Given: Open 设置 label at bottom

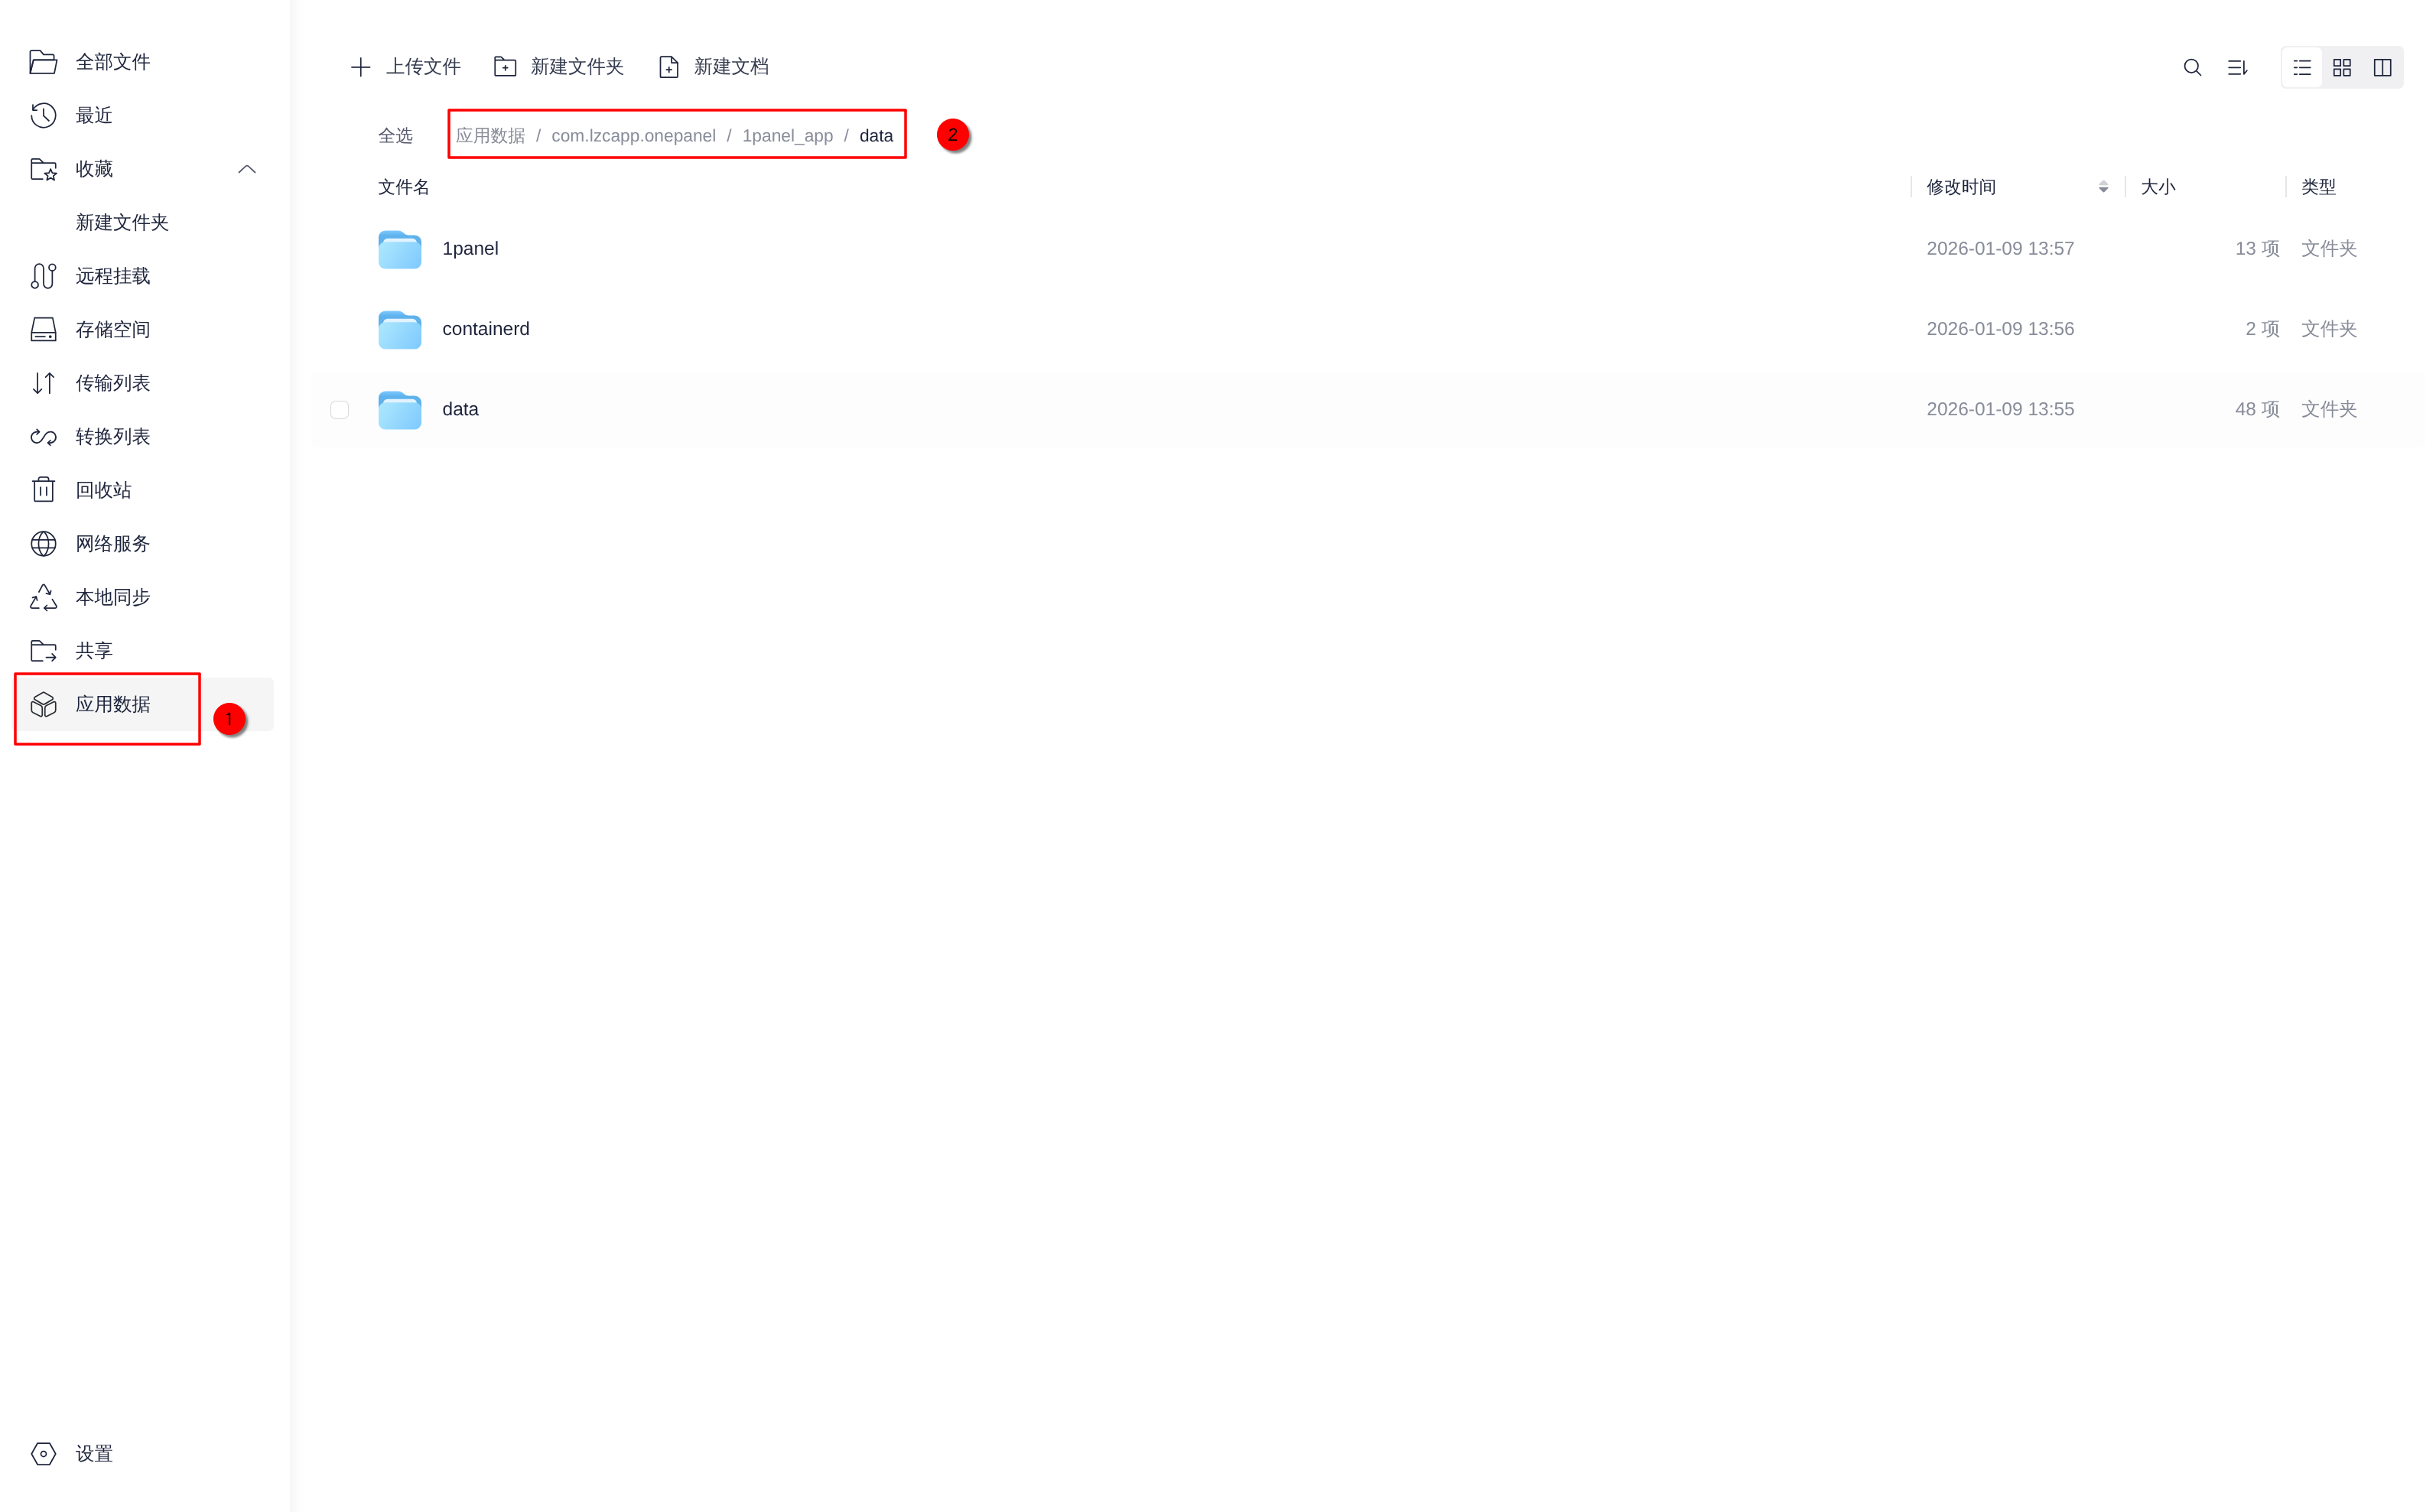Looking at the screenshot, I should coord(94,1454).
